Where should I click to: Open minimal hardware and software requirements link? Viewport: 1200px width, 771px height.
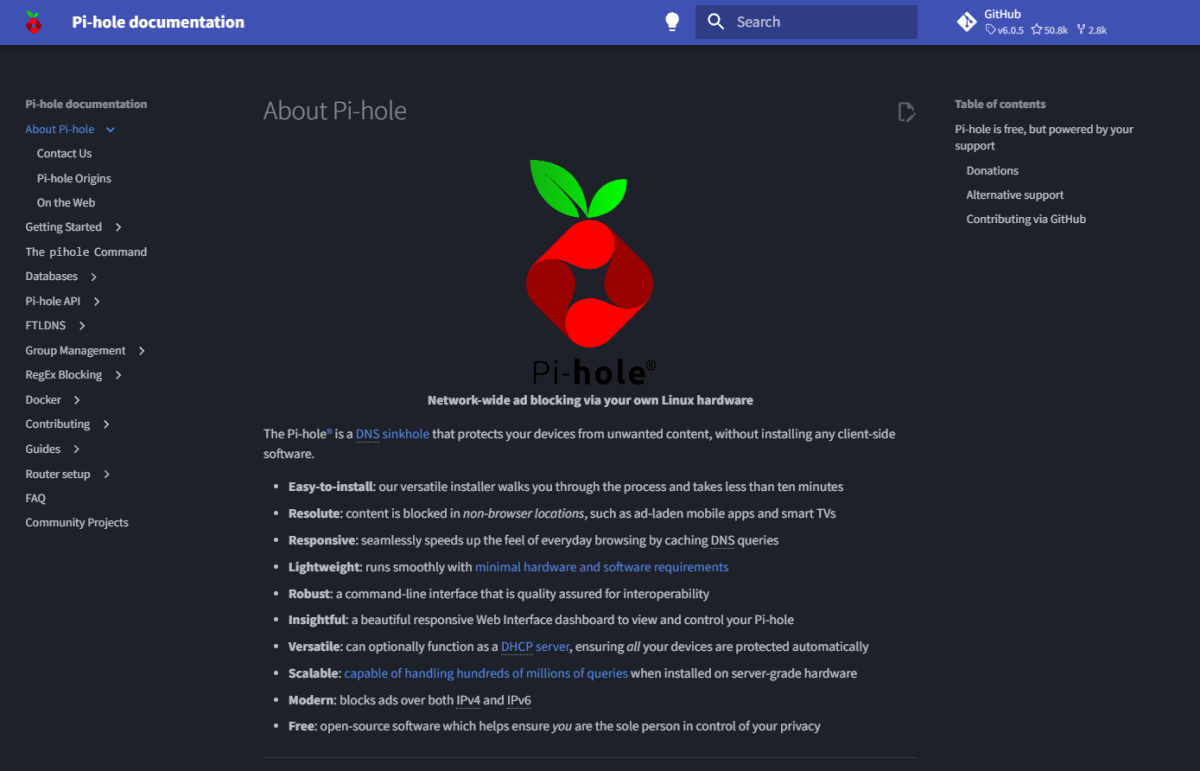point(602,567)
